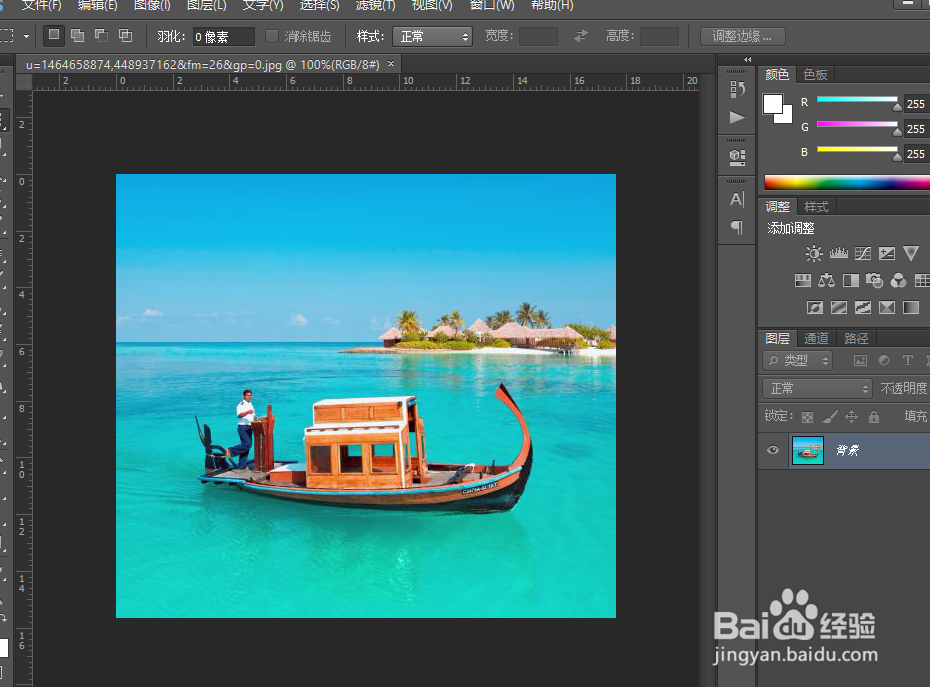The image size is (930, 687).
Task: Add a Brightness/Contrast adjustment sun icon
Action: [814, 254]
